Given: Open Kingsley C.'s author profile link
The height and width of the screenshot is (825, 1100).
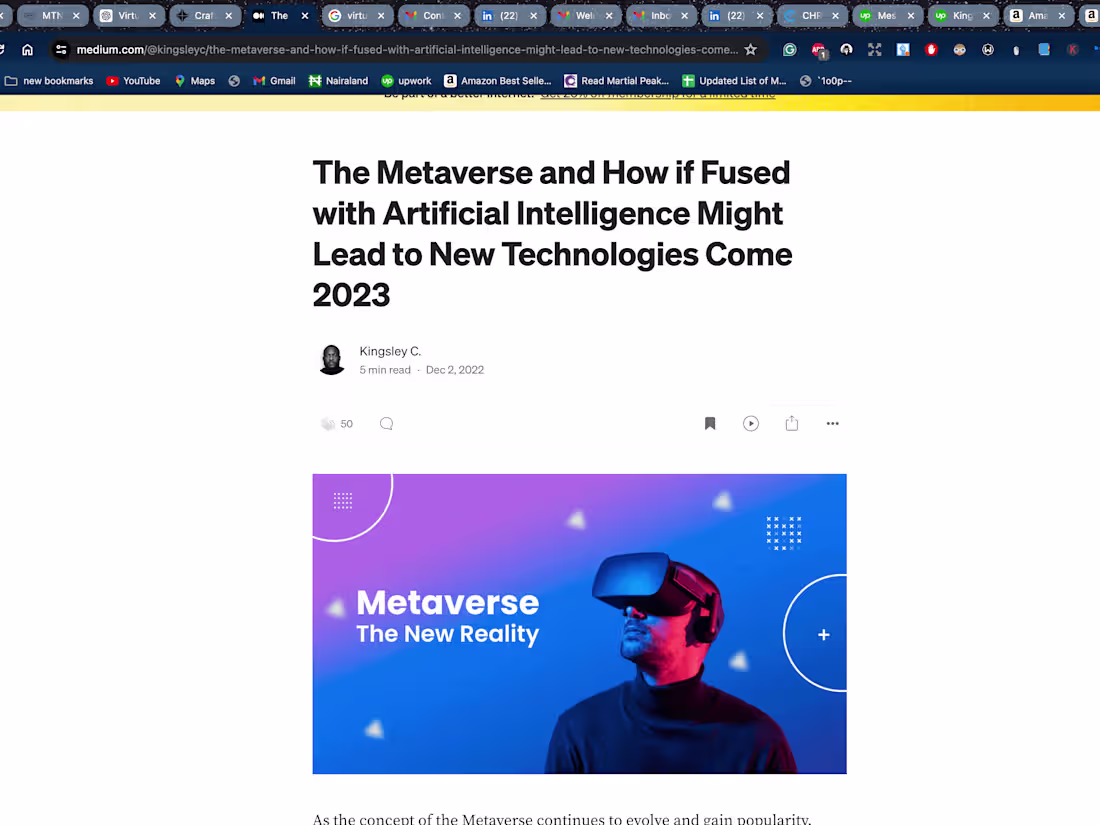Looking at the screenshot, I should [x=390, y=351].
